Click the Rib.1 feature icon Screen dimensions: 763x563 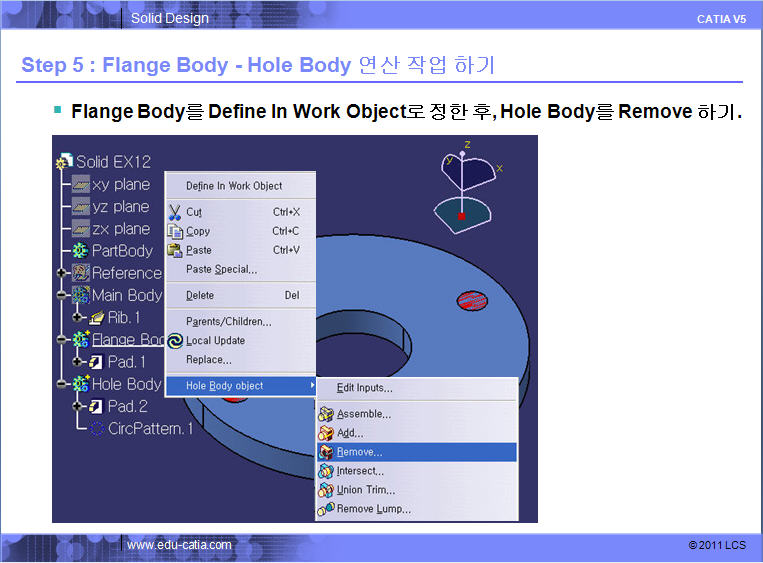tap(97, 318)
